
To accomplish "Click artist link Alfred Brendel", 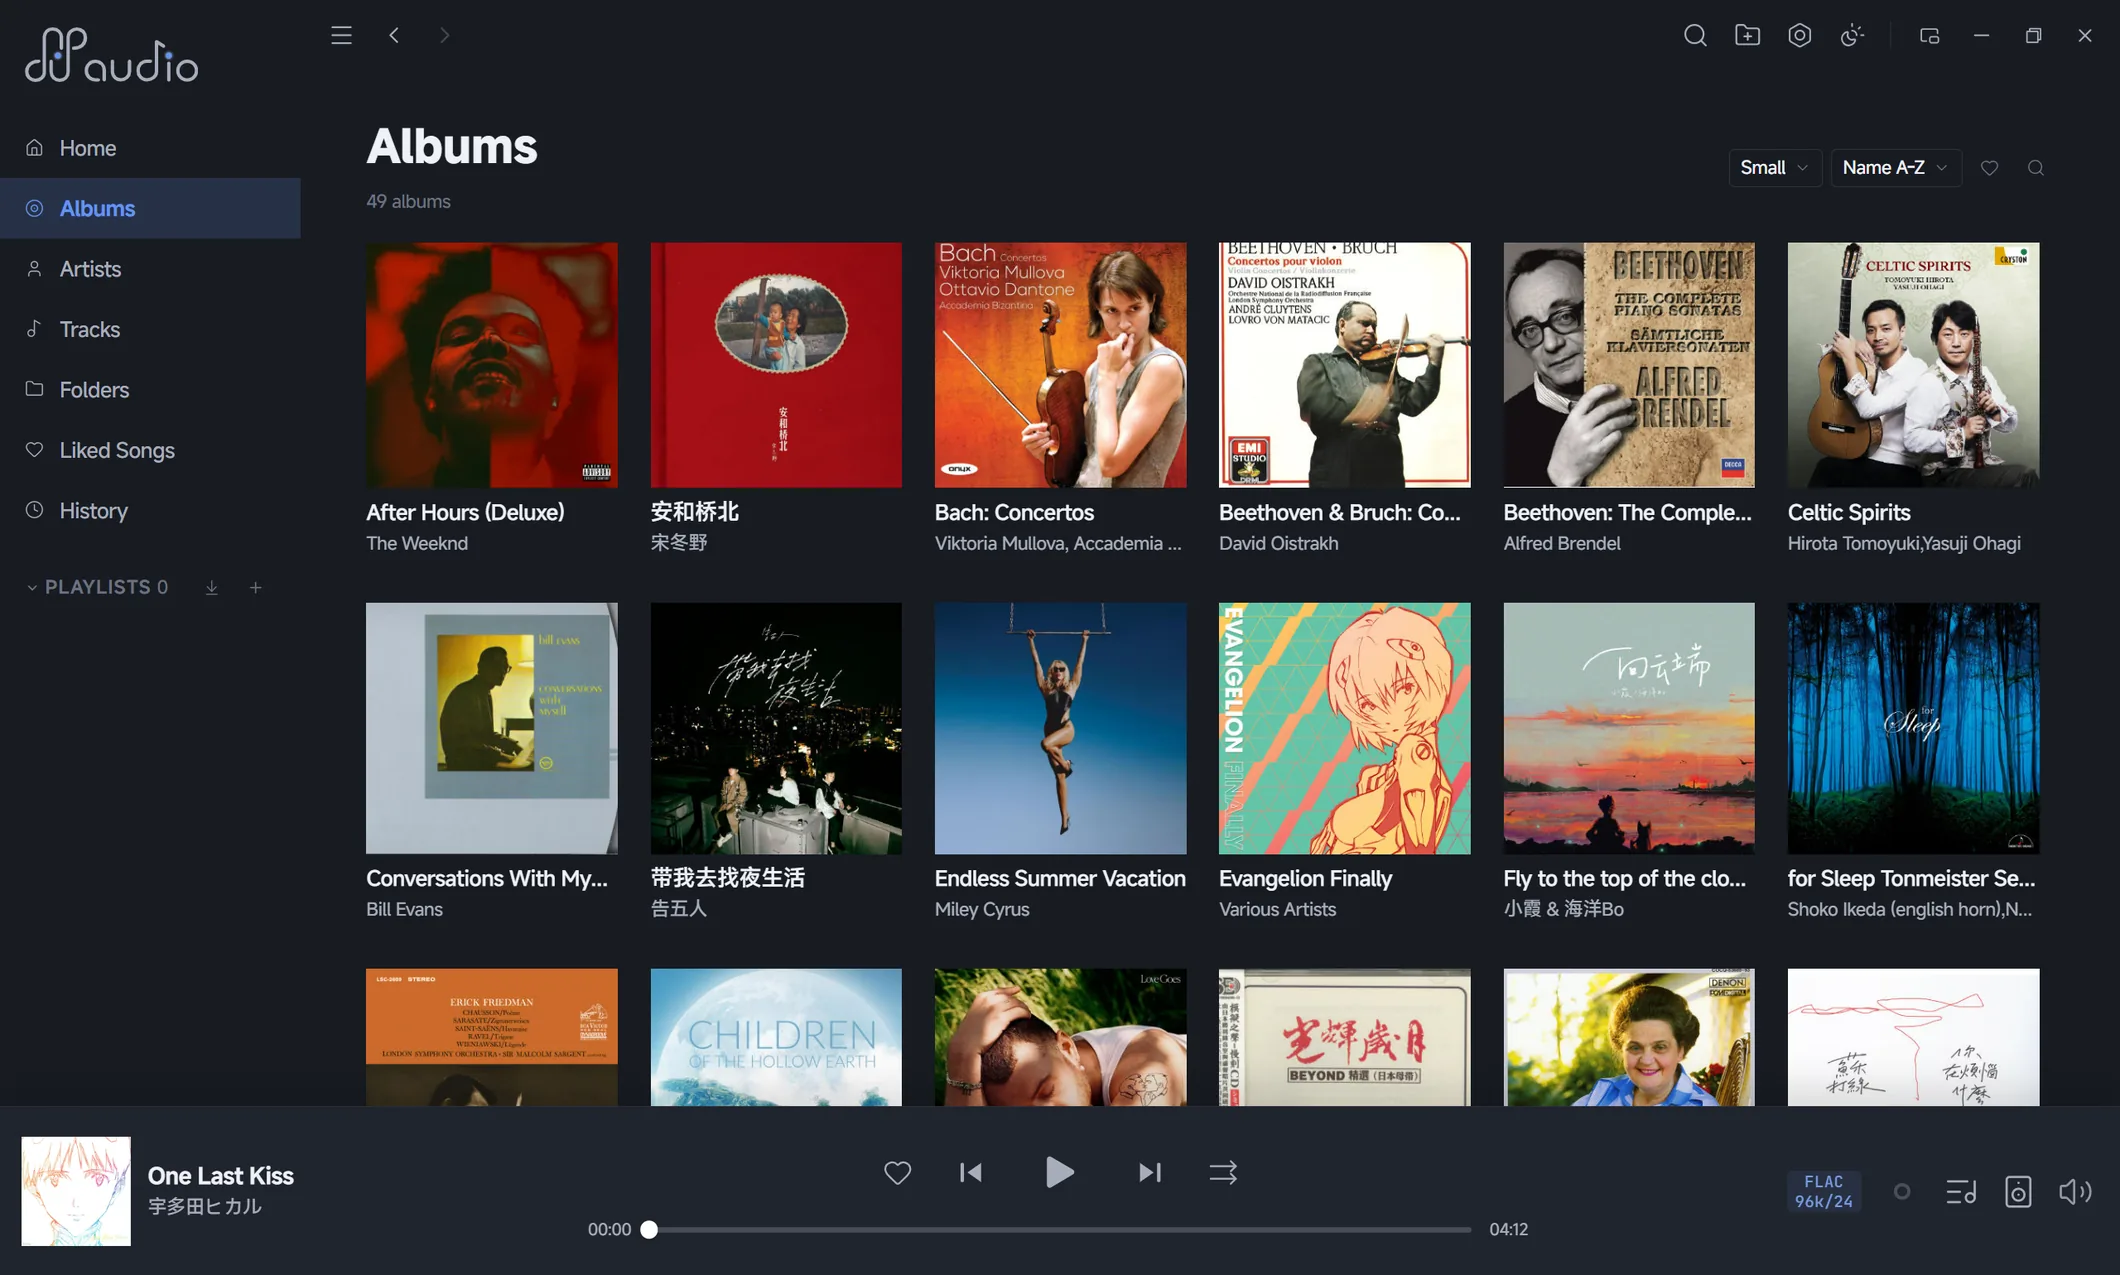I will point(1562,543).
